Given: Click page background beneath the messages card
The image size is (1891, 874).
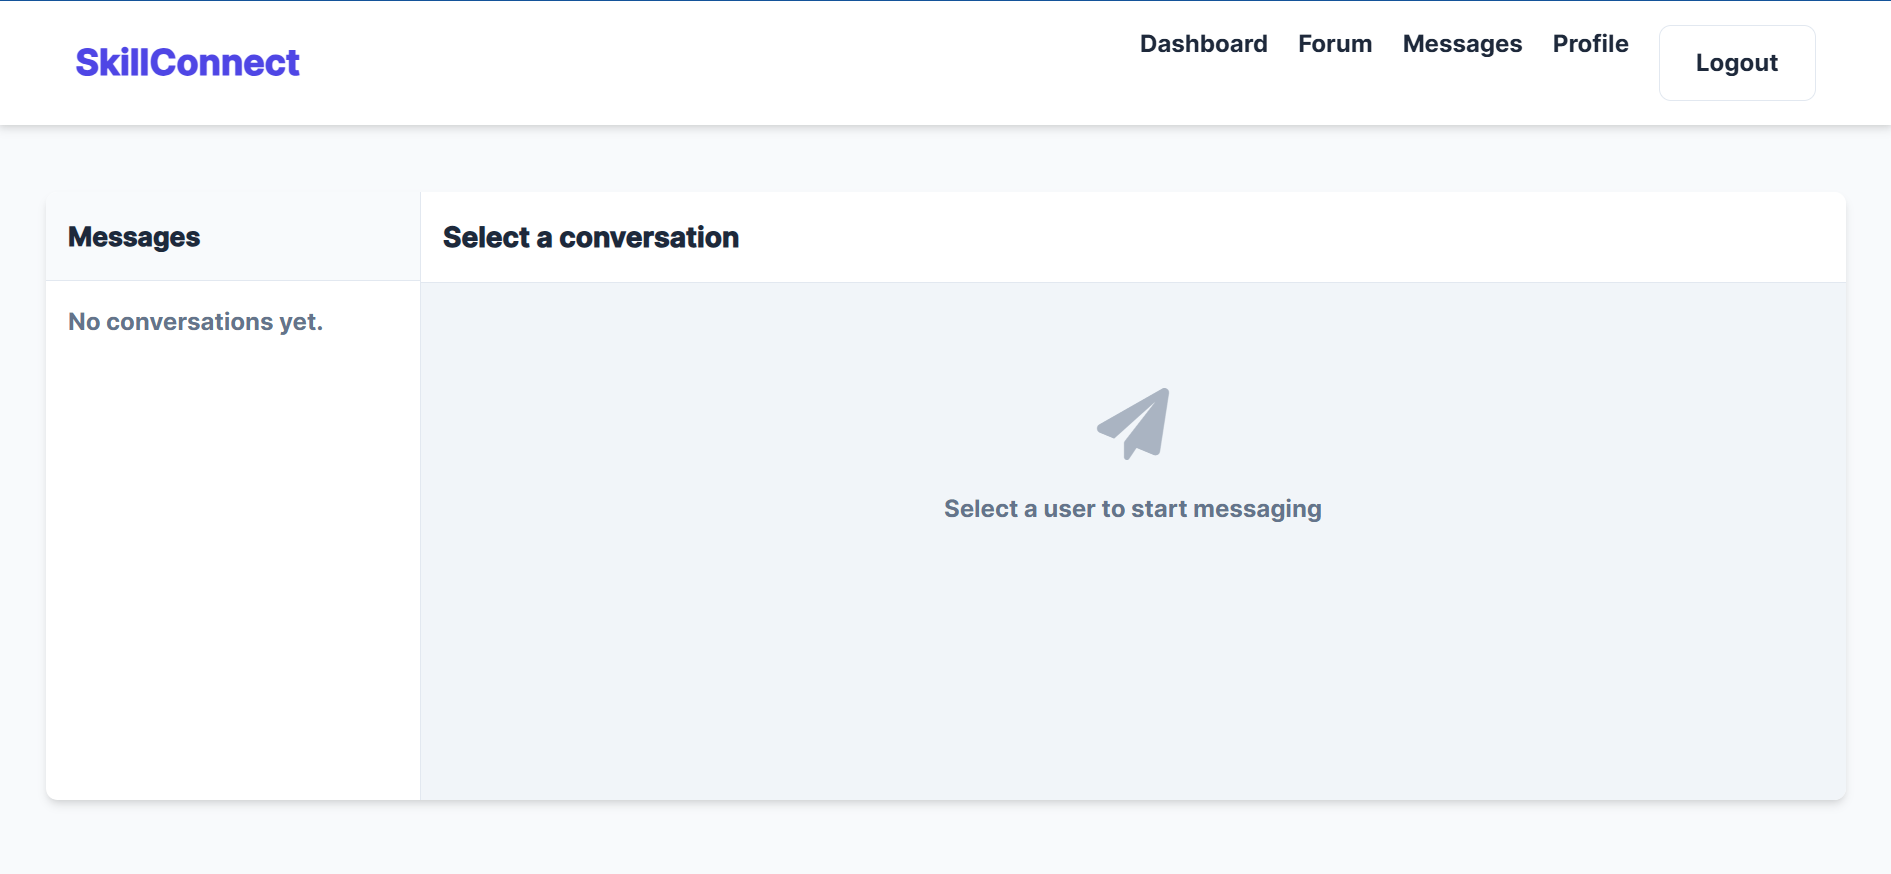Looking at the screenshot, I should 945,838.
